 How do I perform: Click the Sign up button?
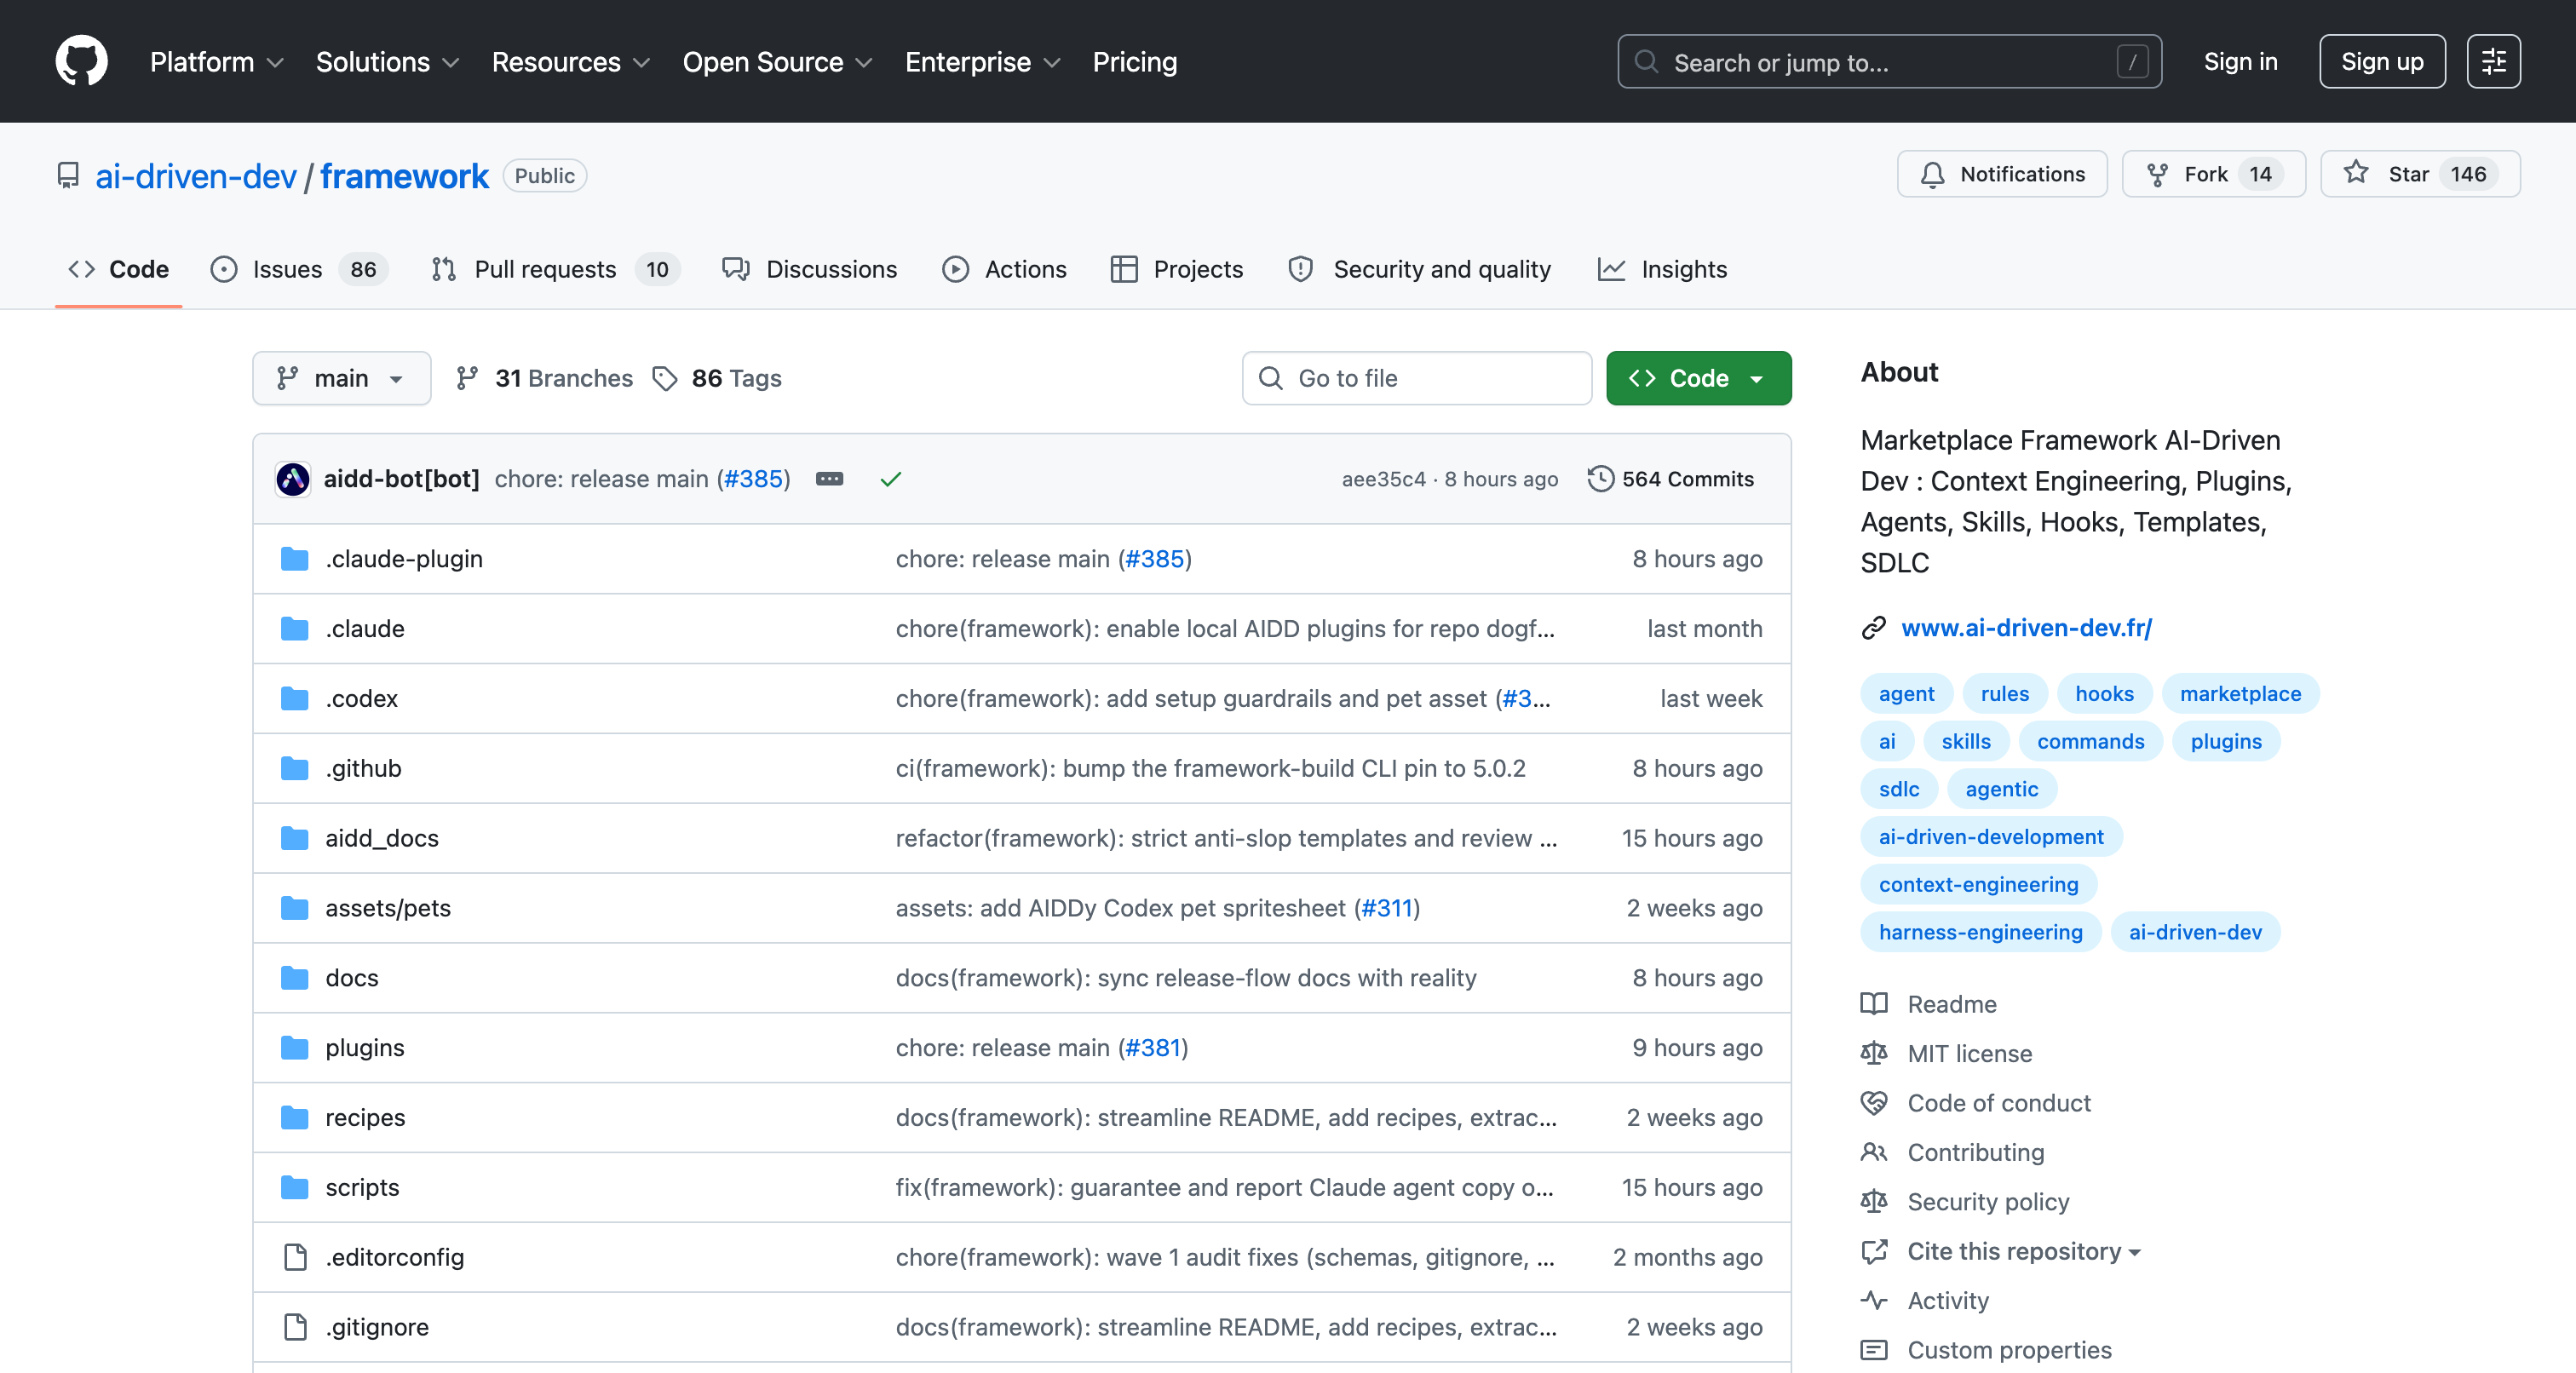pos(2382,62)
